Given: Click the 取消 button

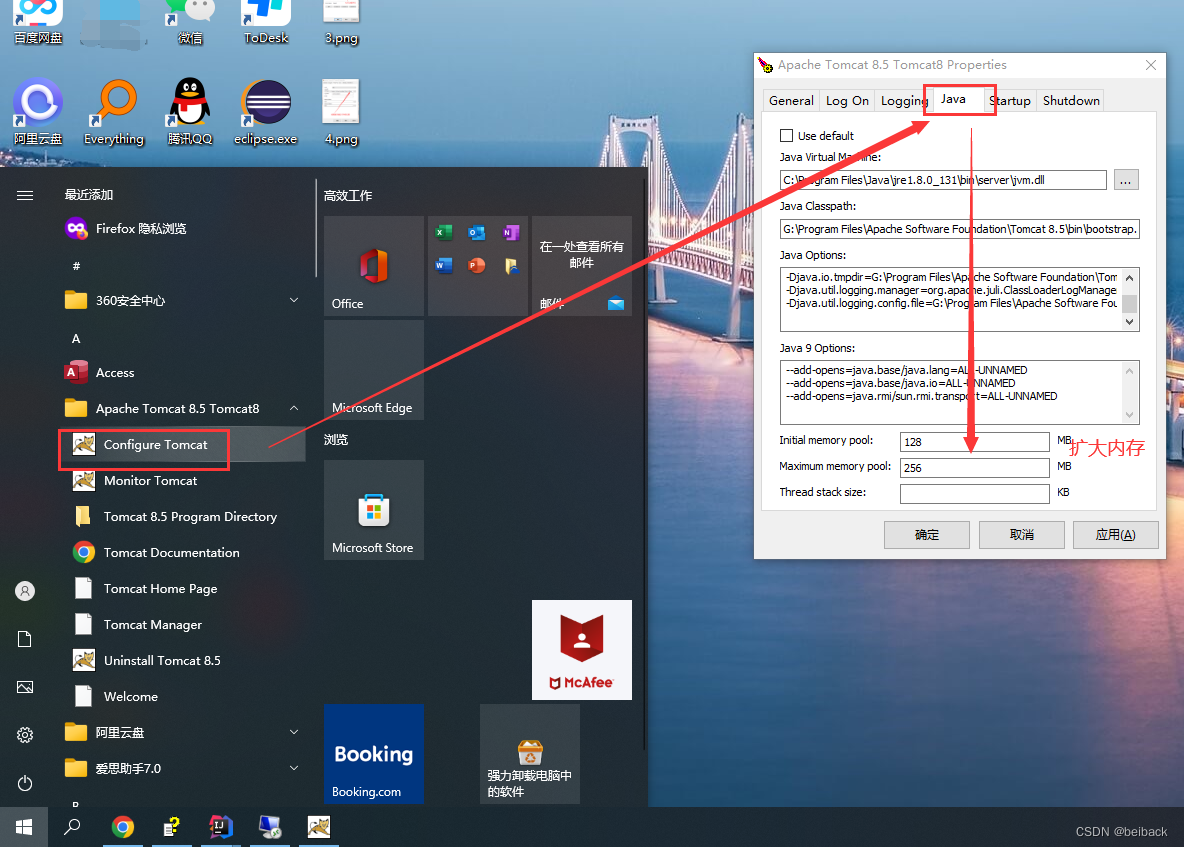Looking at the screenshot, I should tap(1022, 534).
